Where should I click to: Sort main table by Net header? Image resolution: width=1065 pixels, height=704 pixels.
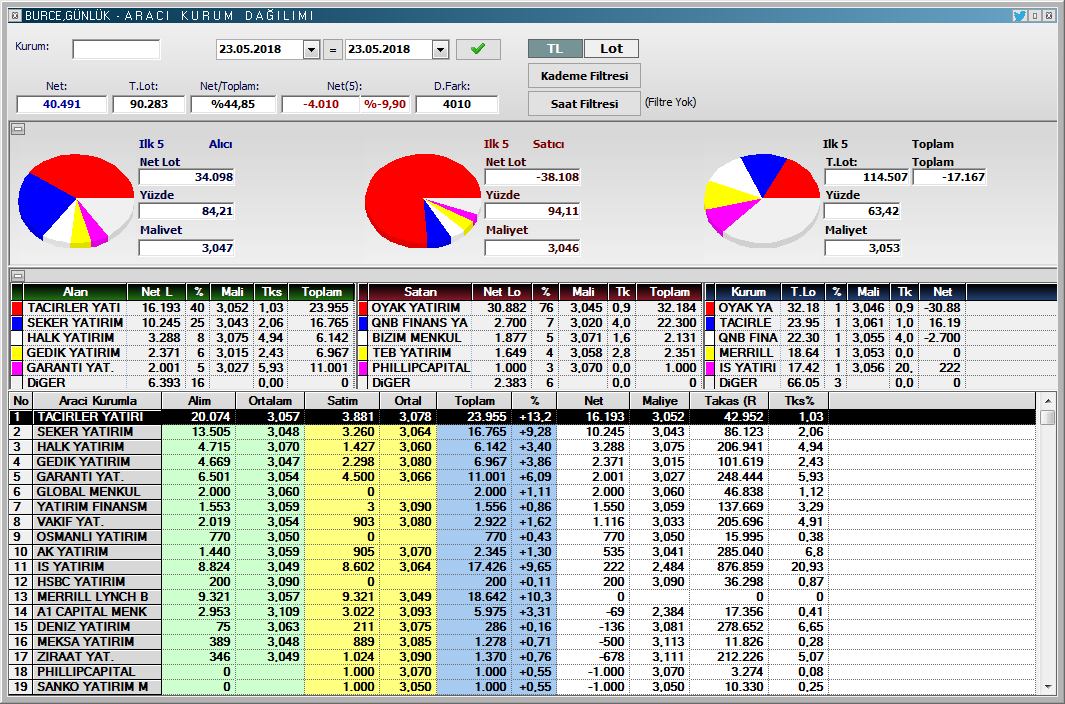[x=593, y=401]
